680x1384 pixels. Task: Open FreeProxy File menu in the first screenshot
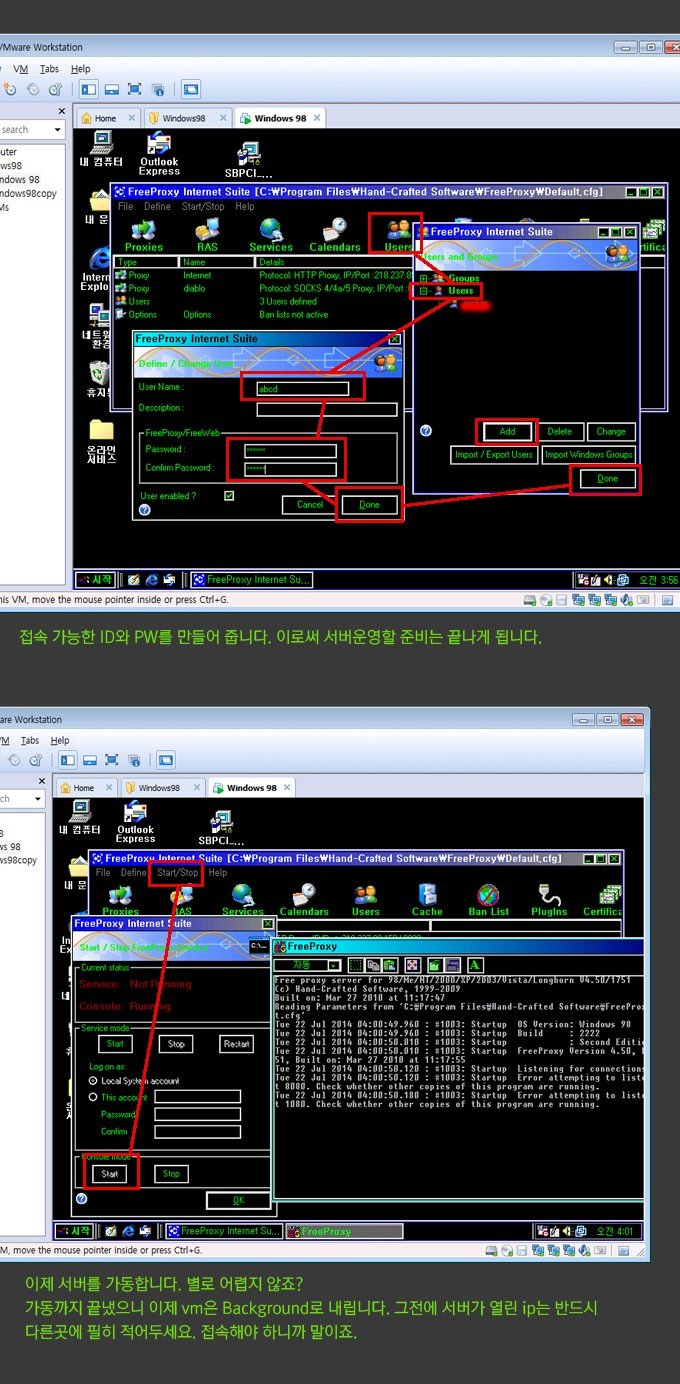pyautogui.click(x=126, y=207)
